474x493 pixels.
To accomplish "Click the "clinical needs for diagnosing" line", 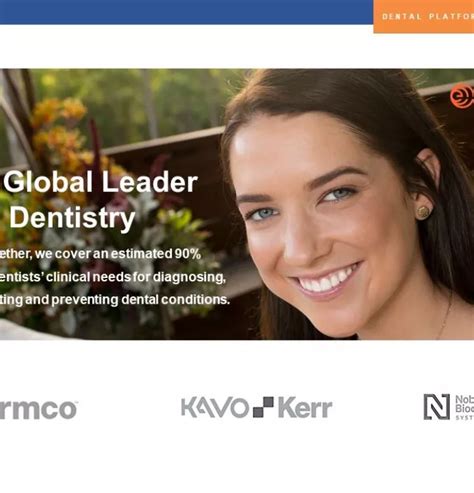I will pos(136,277).
